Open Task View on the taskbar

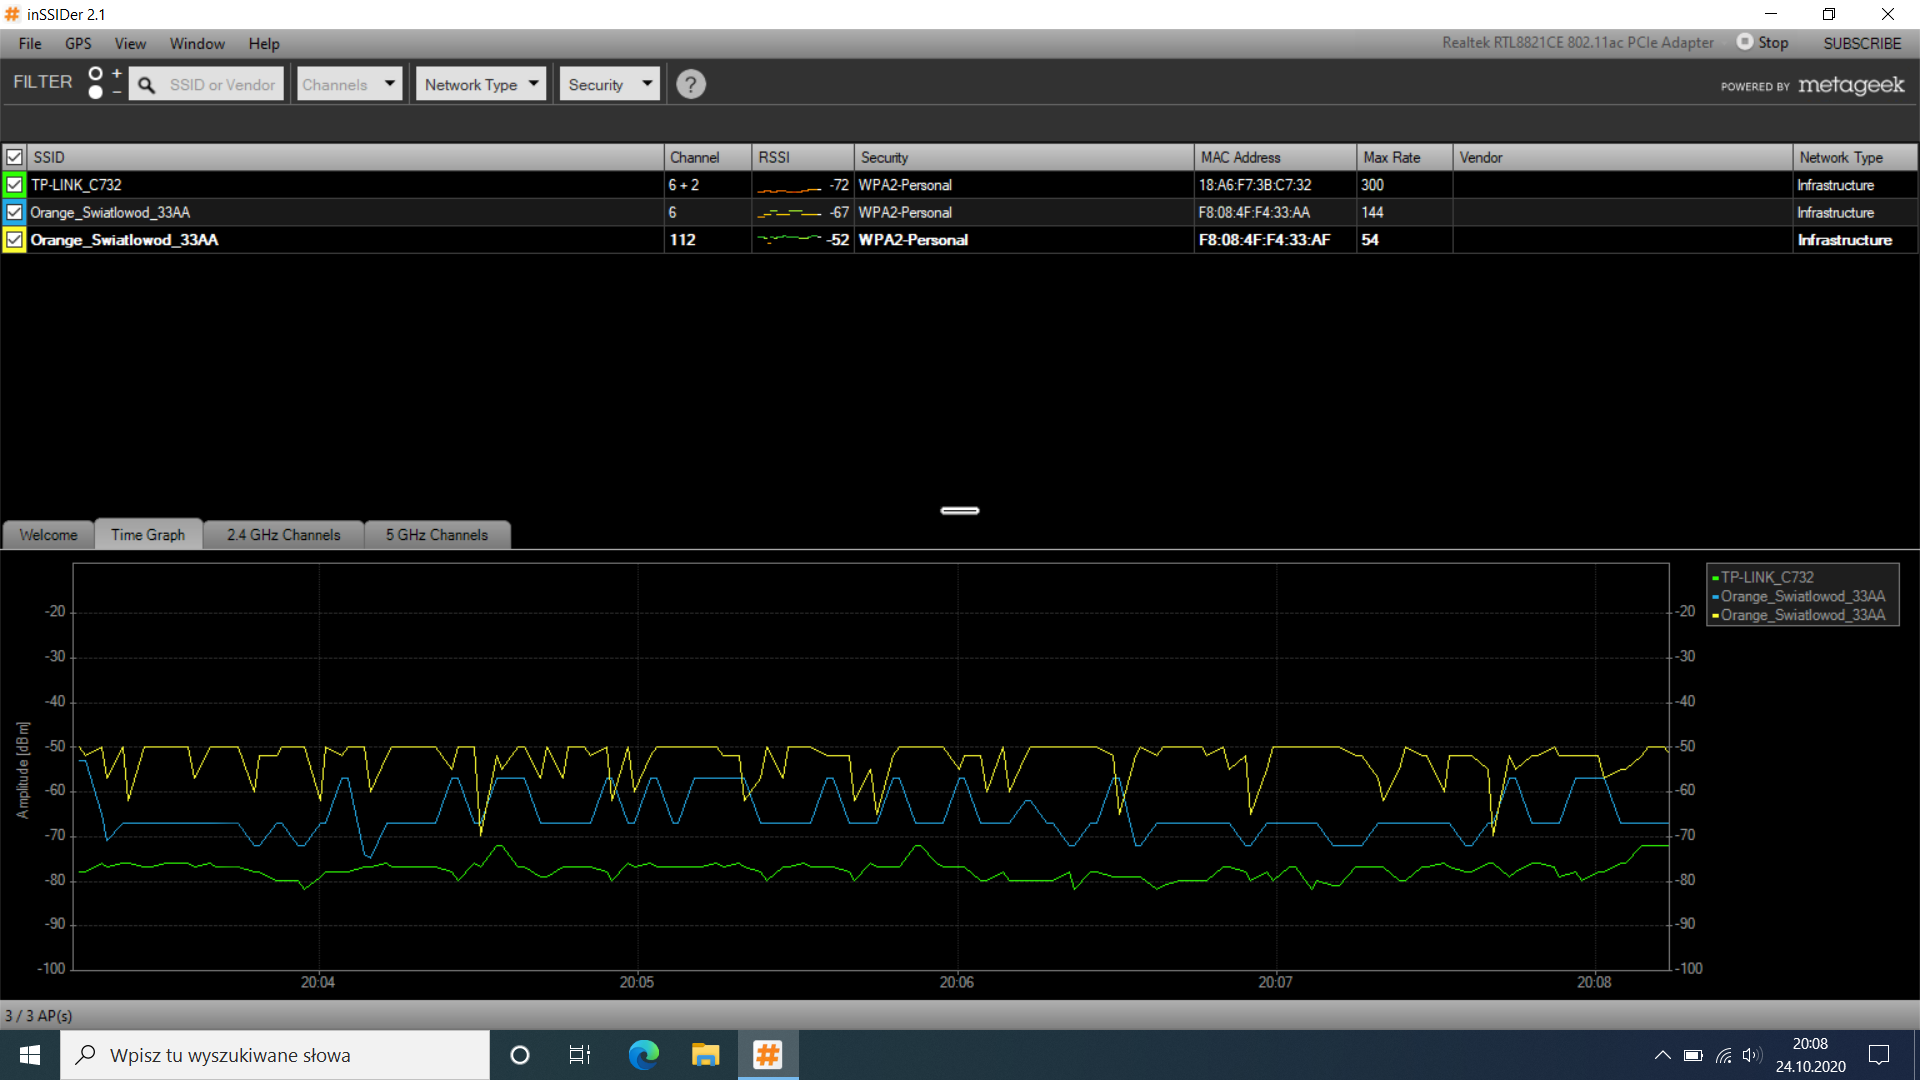580,1055
